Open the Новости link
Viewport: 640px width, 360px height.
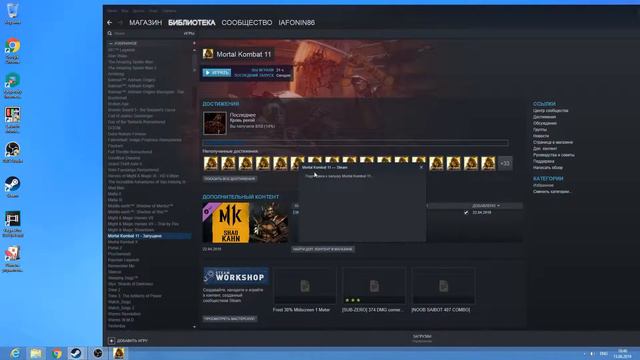[x=541, y=136]
